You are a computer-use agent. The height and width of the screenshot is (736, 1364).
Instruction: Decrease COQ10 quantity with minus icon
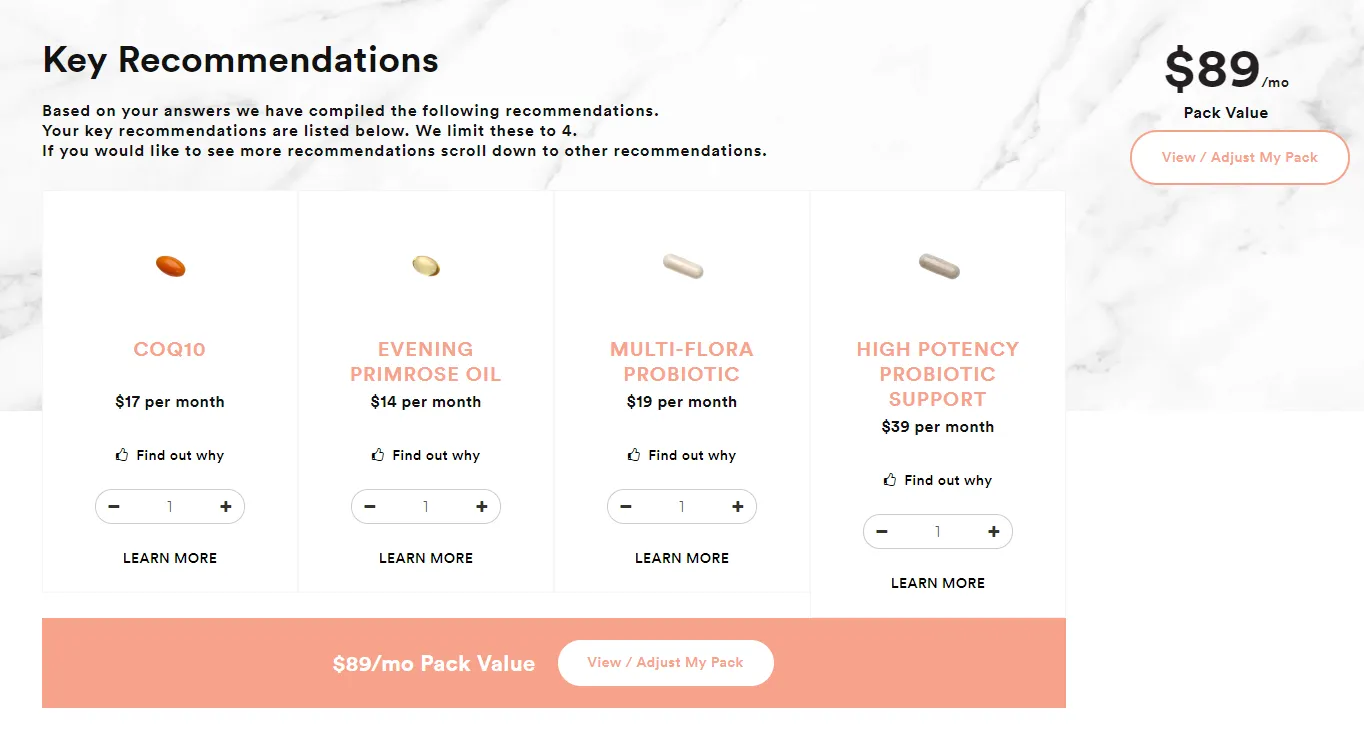point(114,507)
